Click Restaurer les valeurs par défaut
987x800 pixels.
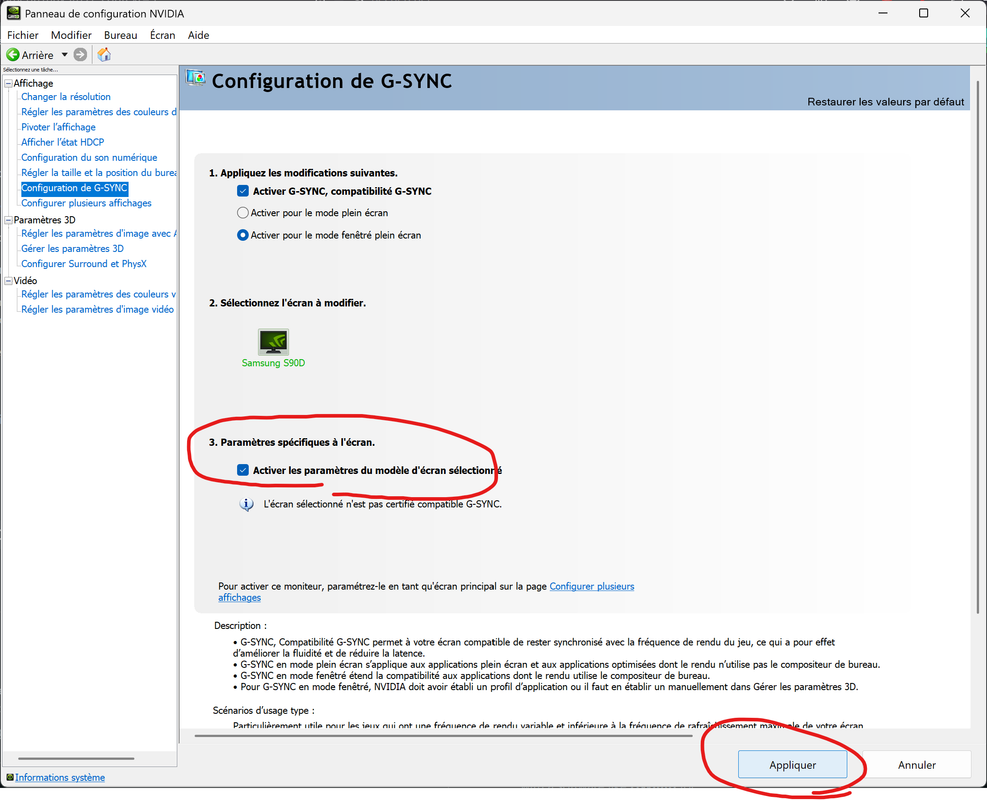point(886,101)
